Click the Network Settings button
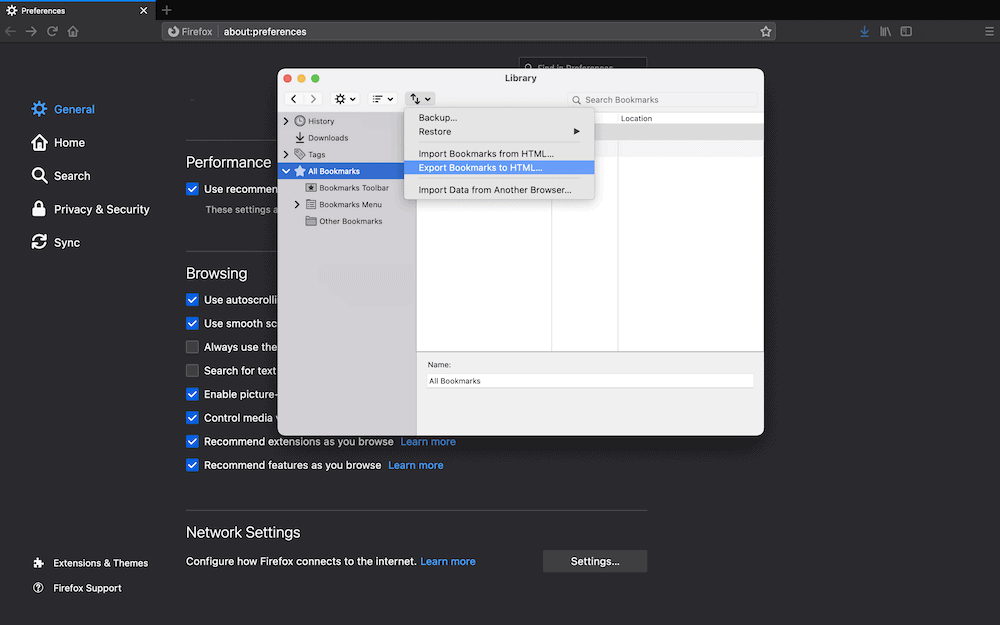Image resolution: width=1000 pixels, height=625 pixels. coord(594,561)
